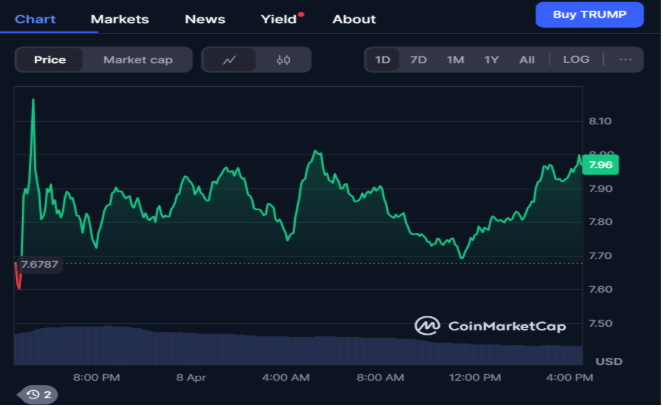Select the 7D time range
The height and width of the screenshot is (407, 663).
click(x=419, y=60)
